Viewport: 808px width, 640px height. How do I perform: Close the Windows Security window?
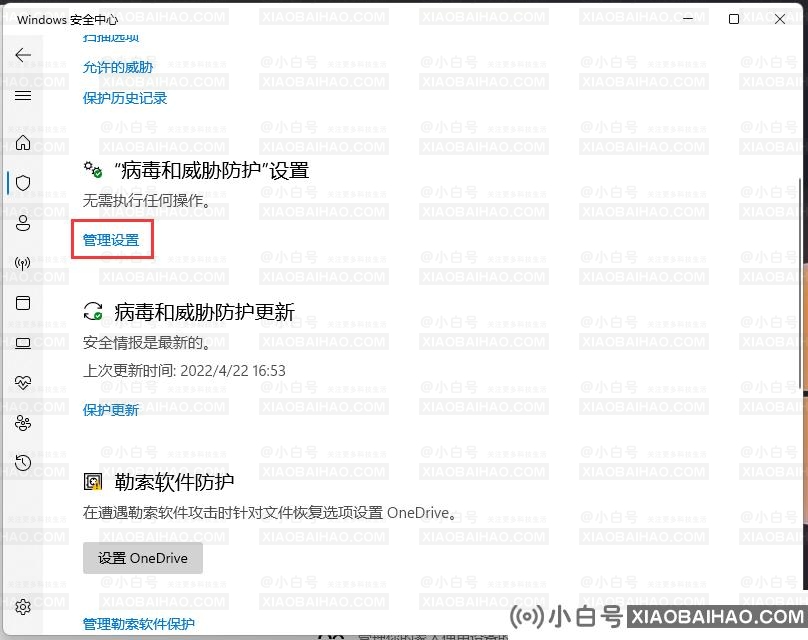click(780, 19)
